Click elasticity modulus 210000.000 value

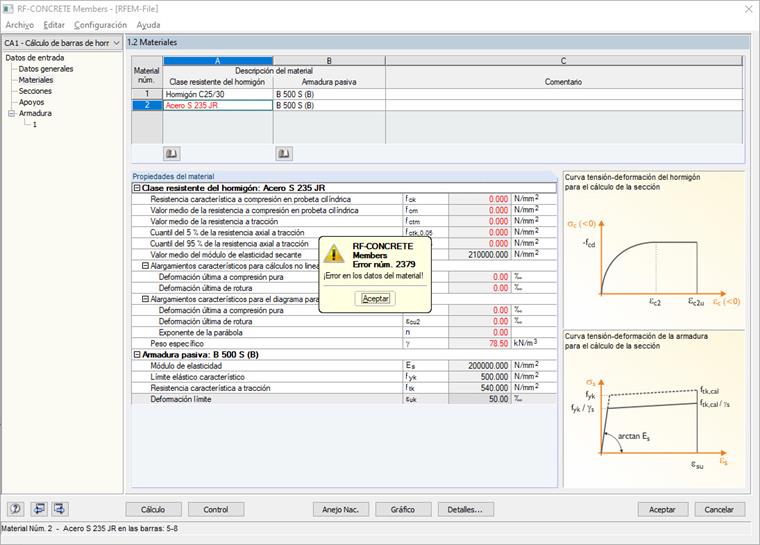(479, 255)
